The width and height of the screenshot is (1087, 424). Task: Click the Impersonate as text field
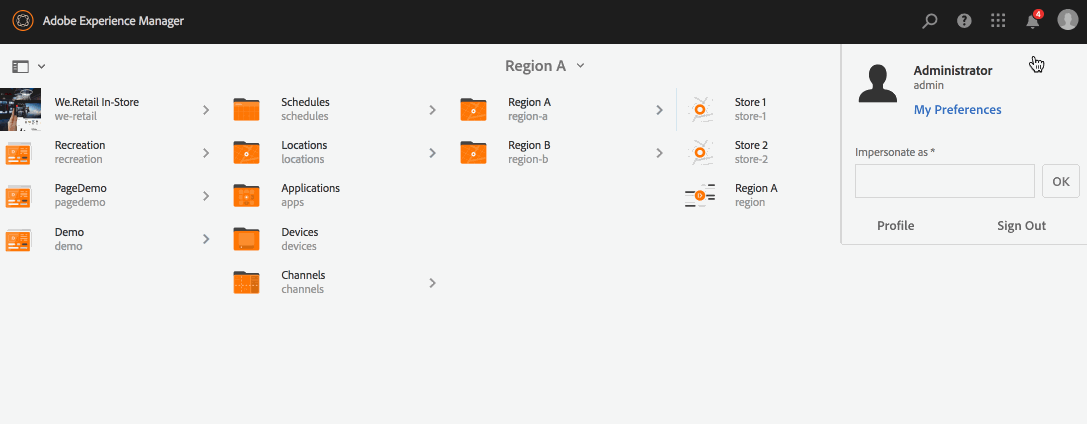(945, 181)
